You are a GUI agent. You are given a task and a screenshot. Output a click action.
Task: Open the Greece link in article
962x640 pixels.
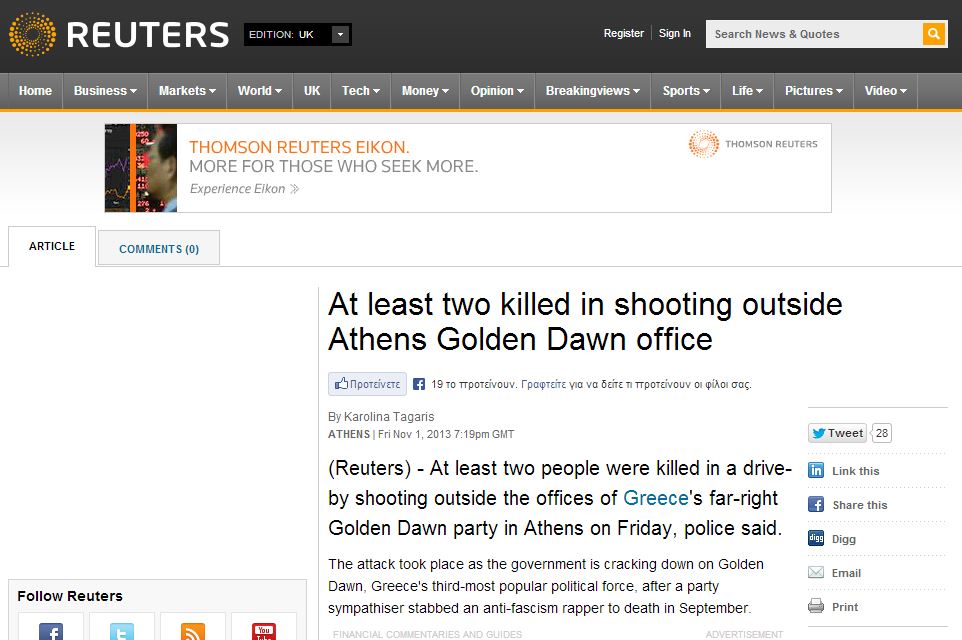(655, 498)
